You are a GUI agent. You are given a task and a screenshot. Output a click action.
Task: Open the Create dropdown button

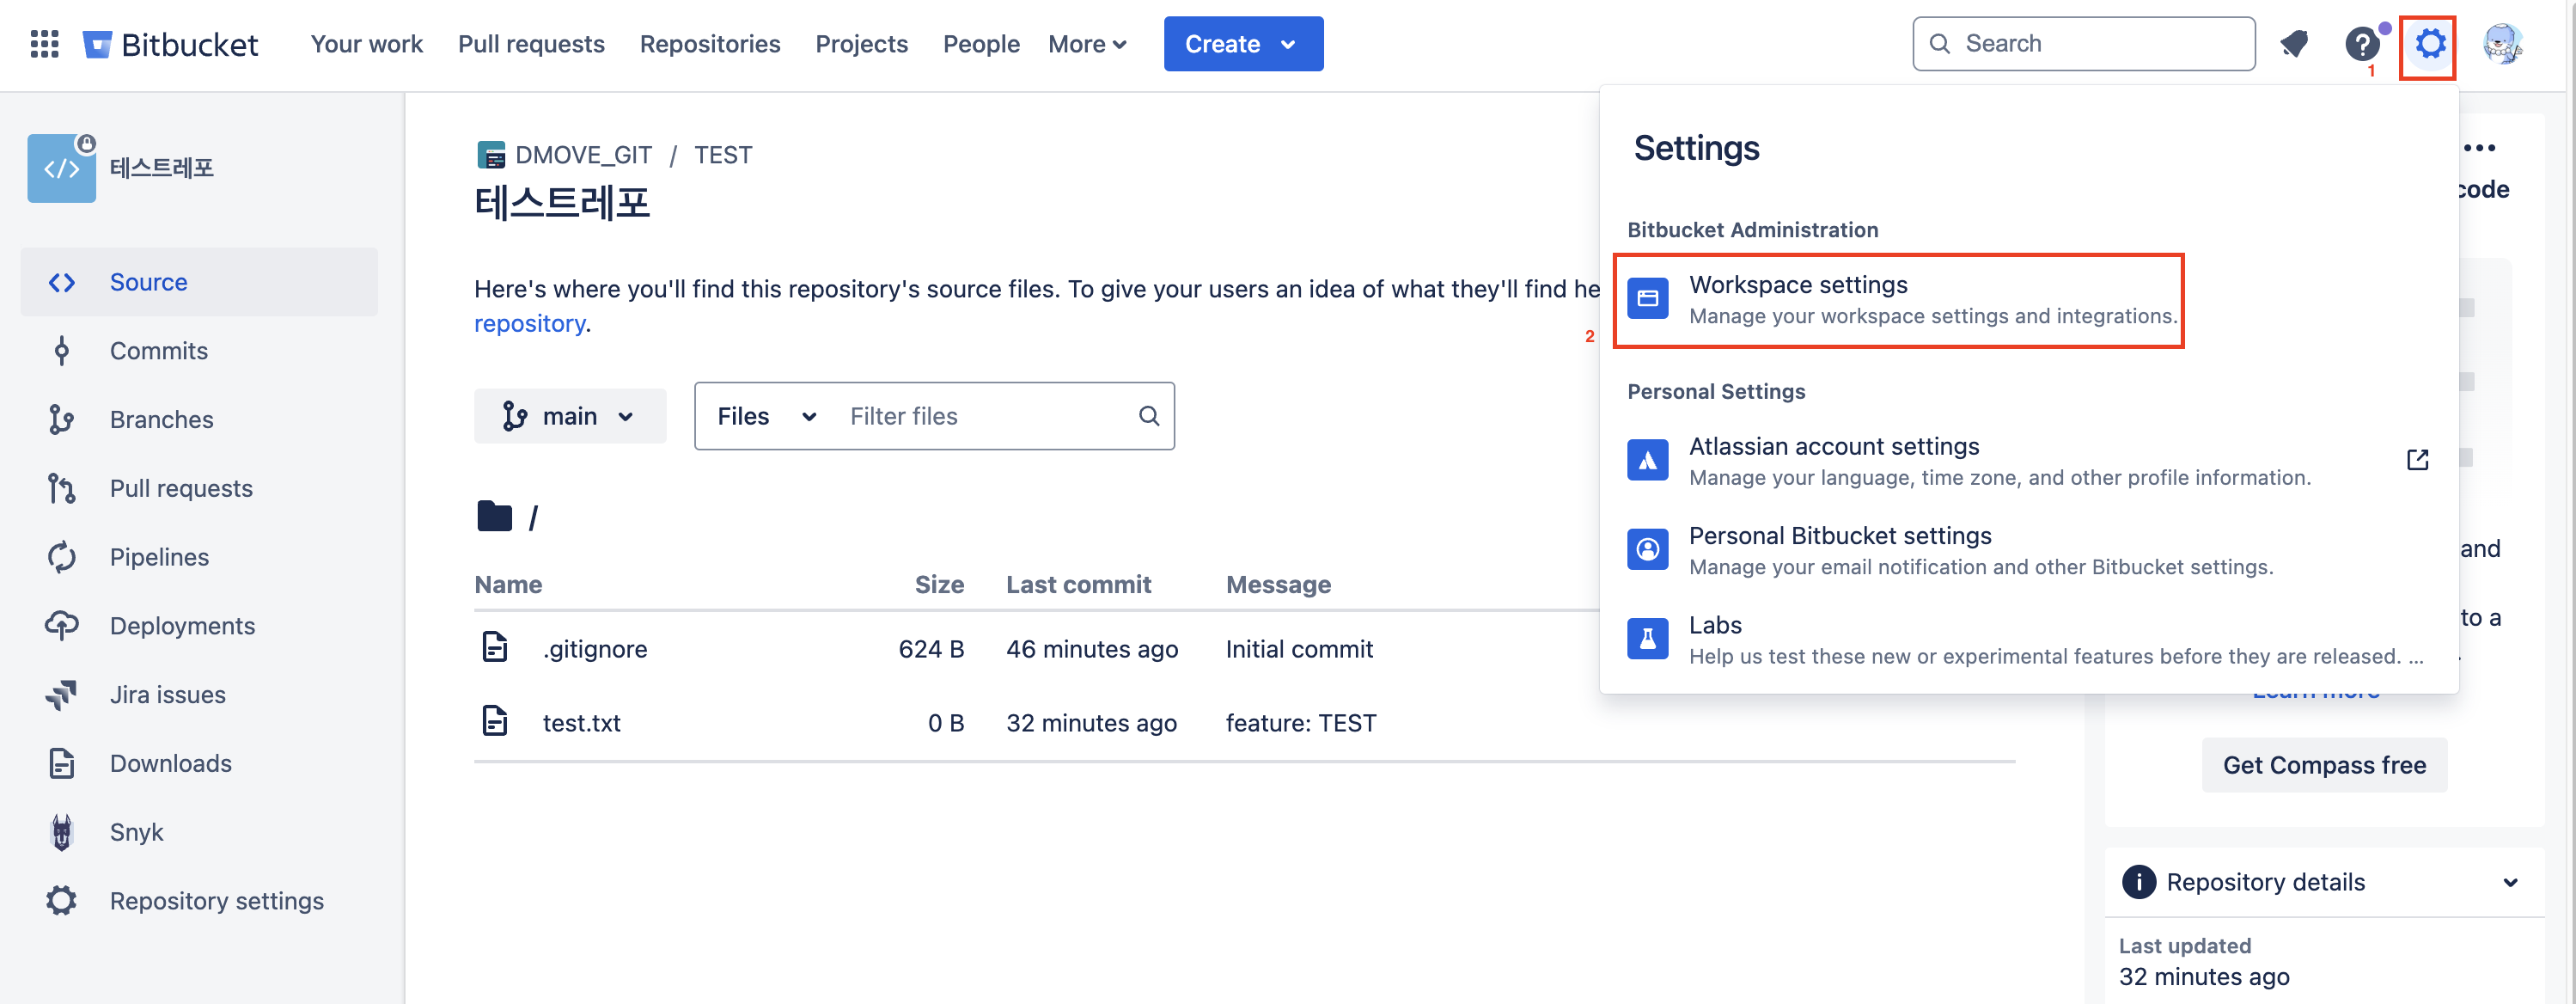point(1242,44)
